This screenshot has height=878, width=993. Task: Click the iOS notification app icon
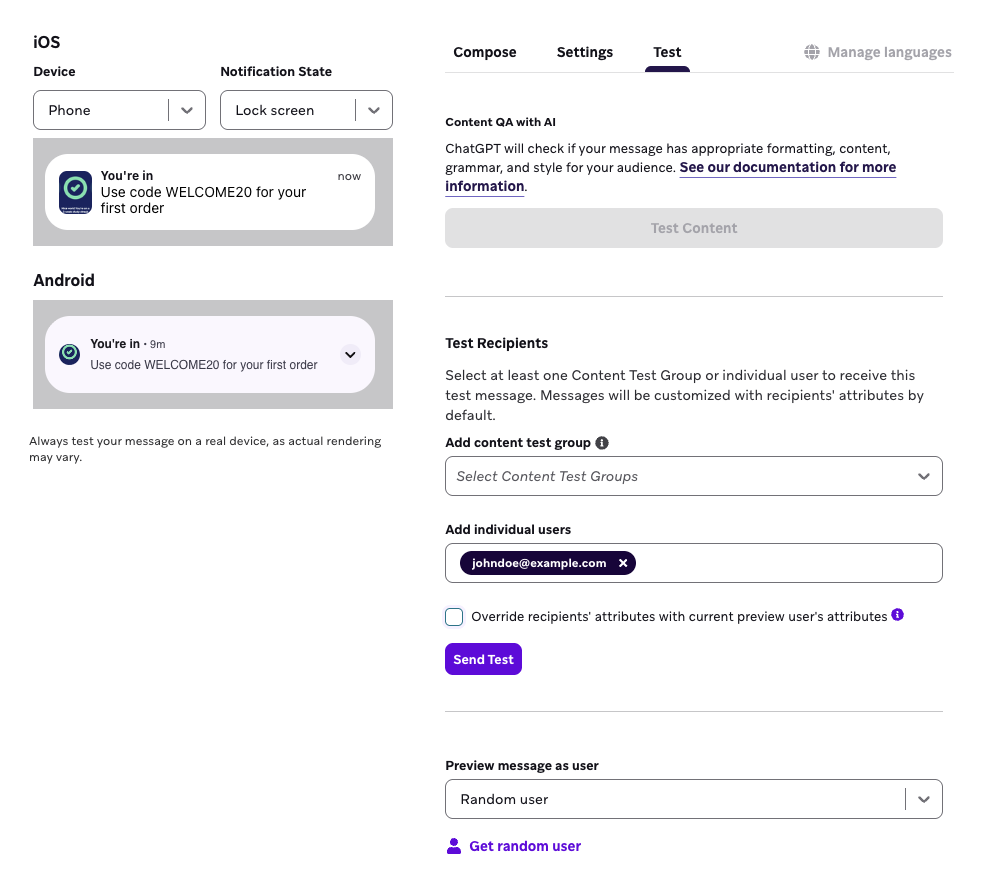click(x=75, y=192)
